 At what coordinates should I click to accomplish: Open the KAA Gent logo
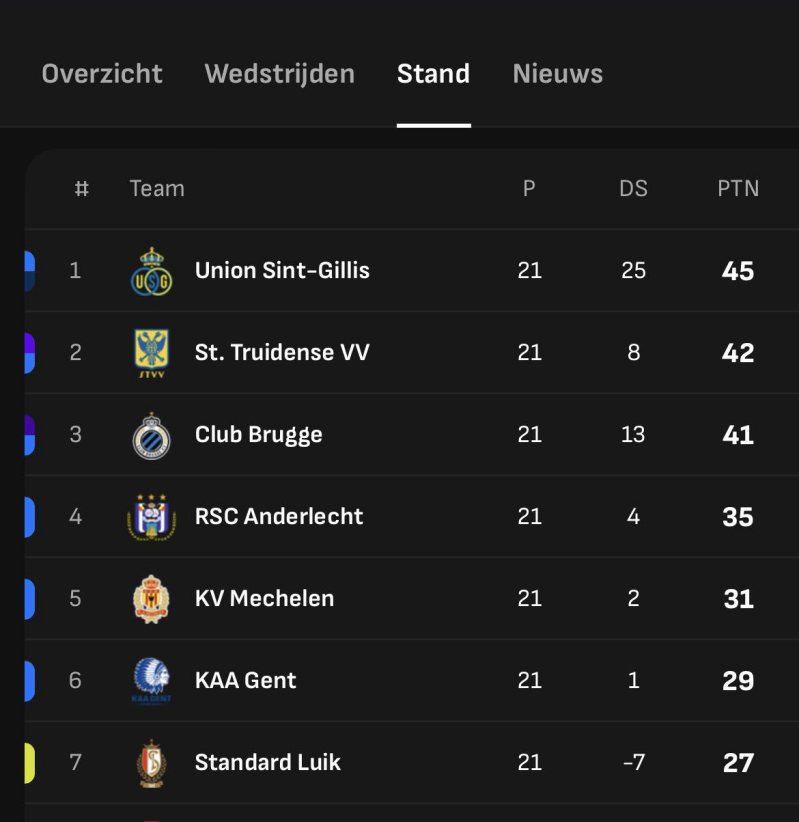click(152, 681)
